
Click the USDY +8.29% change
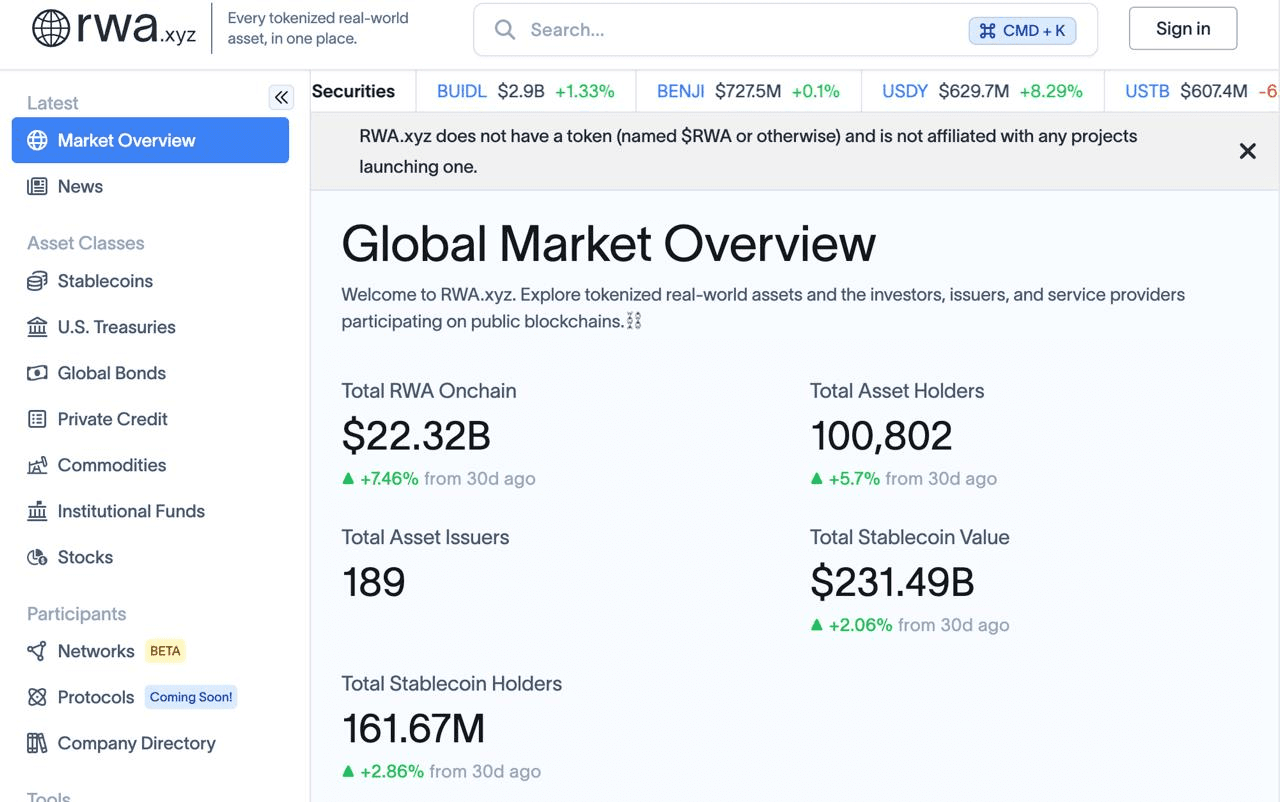click(1051, 91)
